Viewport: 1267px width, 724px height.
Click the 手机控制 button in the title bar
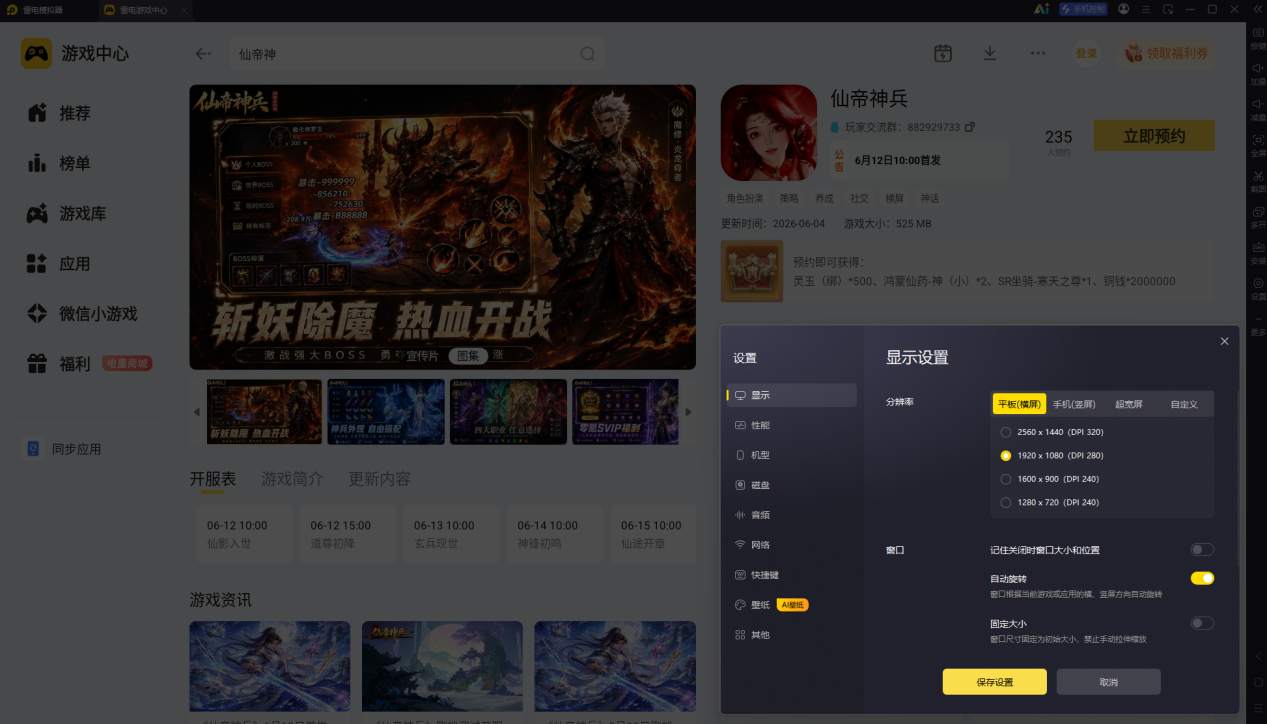coord(1083,9)
